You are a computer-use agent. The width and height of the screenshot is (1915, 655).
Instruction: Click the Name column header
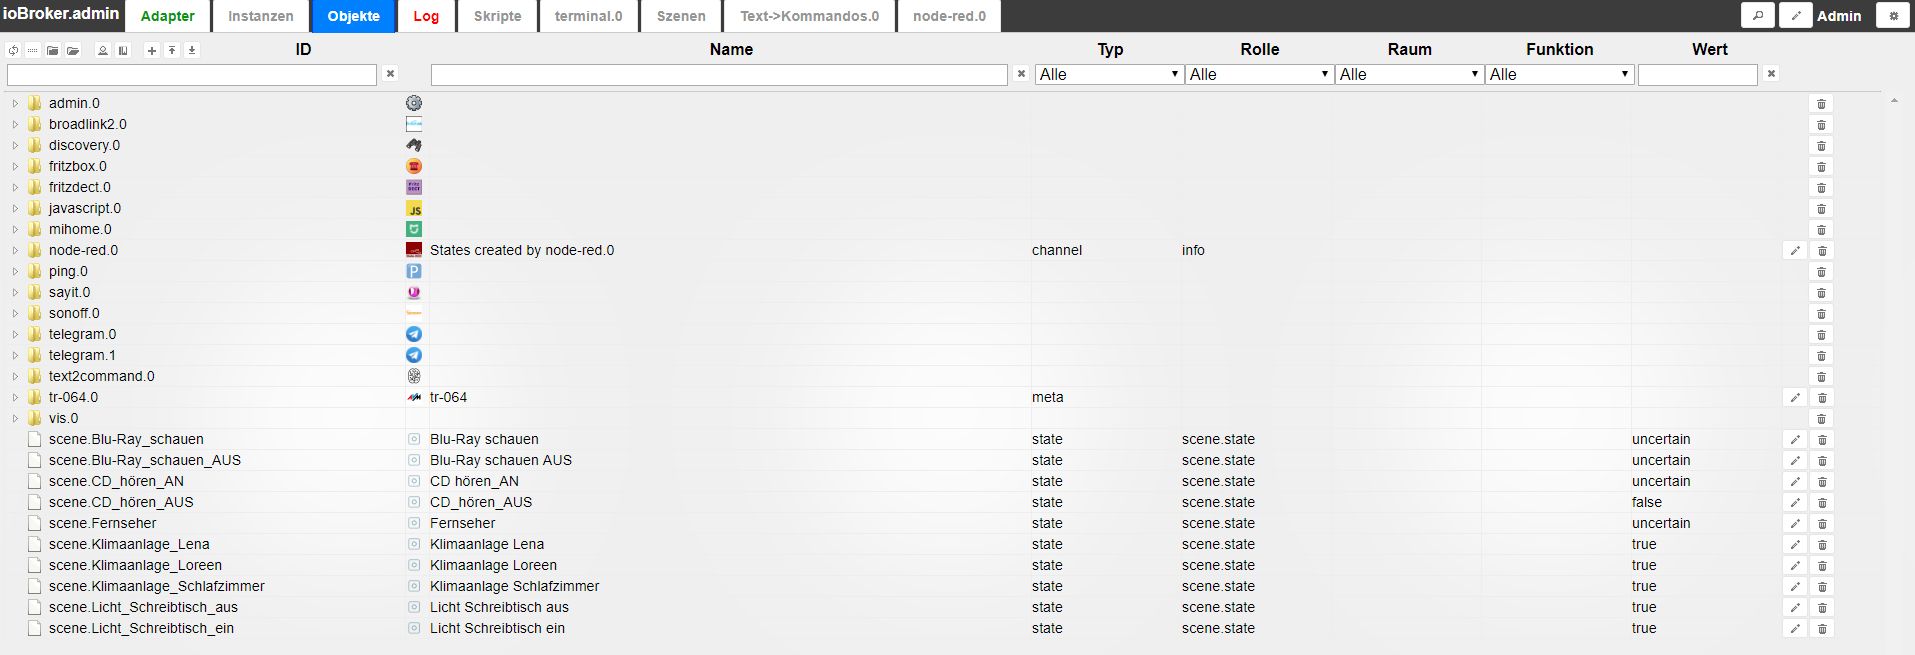(731, 49)
